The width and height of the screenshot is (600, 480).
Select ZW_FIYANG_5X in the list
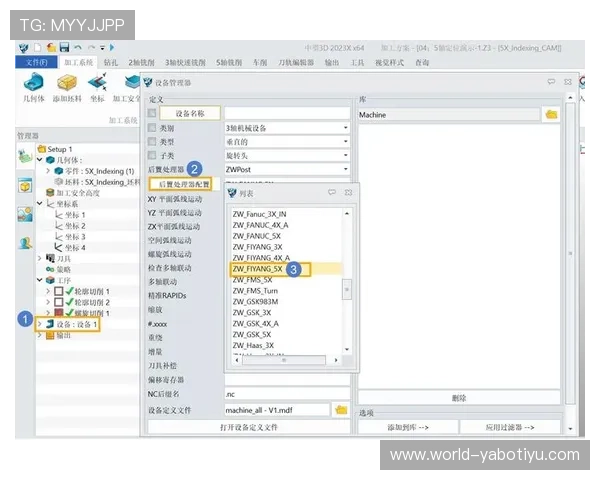click(x=258, y=268)
